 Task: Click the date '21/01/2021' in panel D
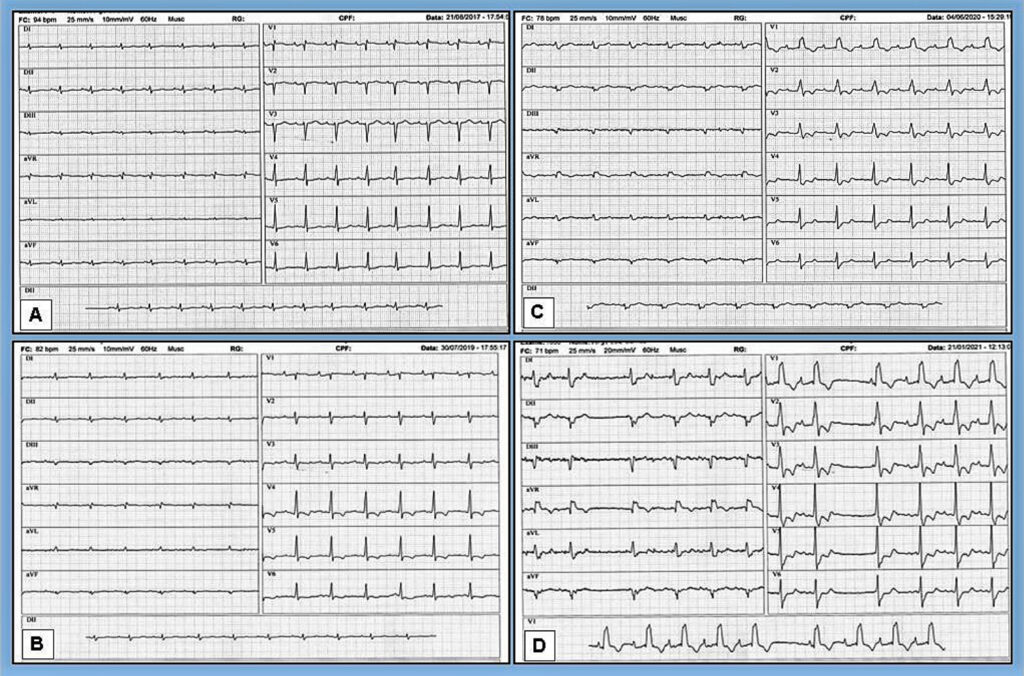[965, 347]
